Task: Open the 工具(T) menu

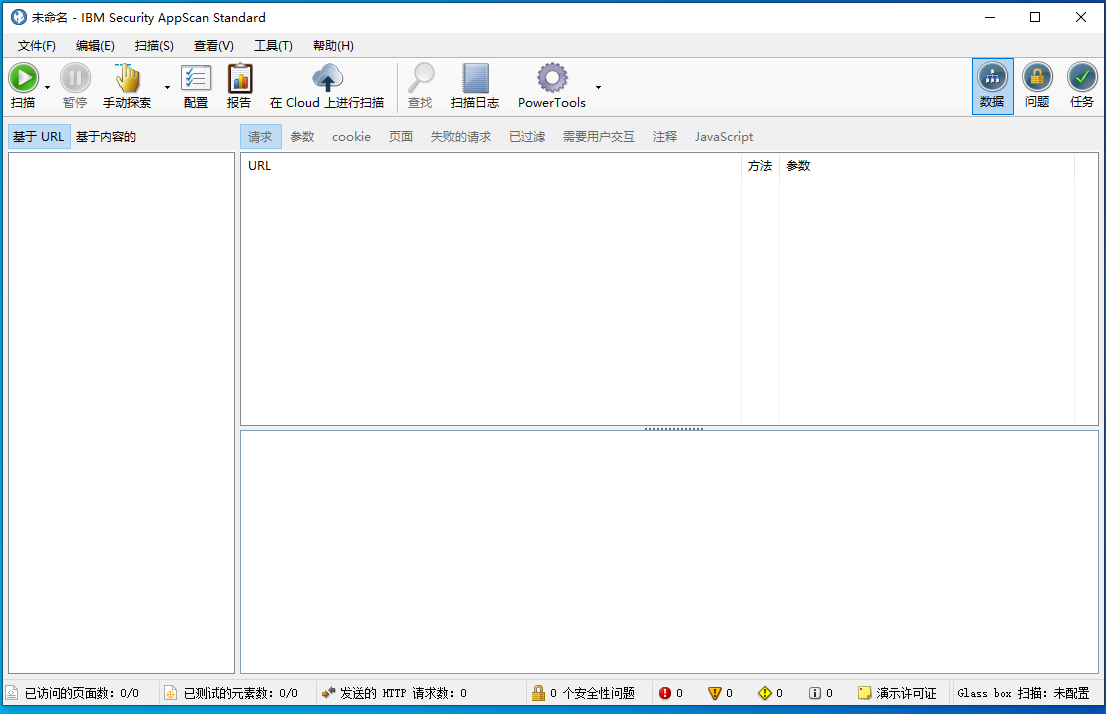Action: (x=273, y=46)
